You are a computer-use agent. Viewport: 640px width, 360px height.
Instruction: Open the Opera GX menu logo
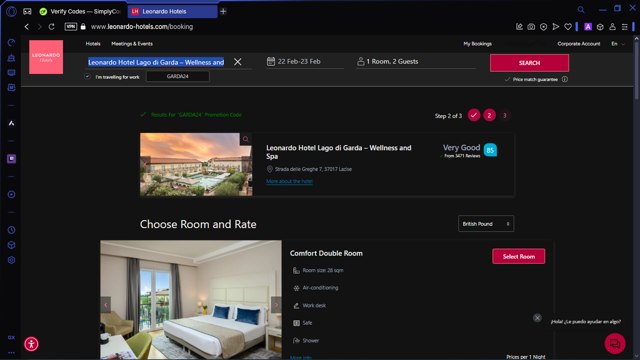coord(11,11)
